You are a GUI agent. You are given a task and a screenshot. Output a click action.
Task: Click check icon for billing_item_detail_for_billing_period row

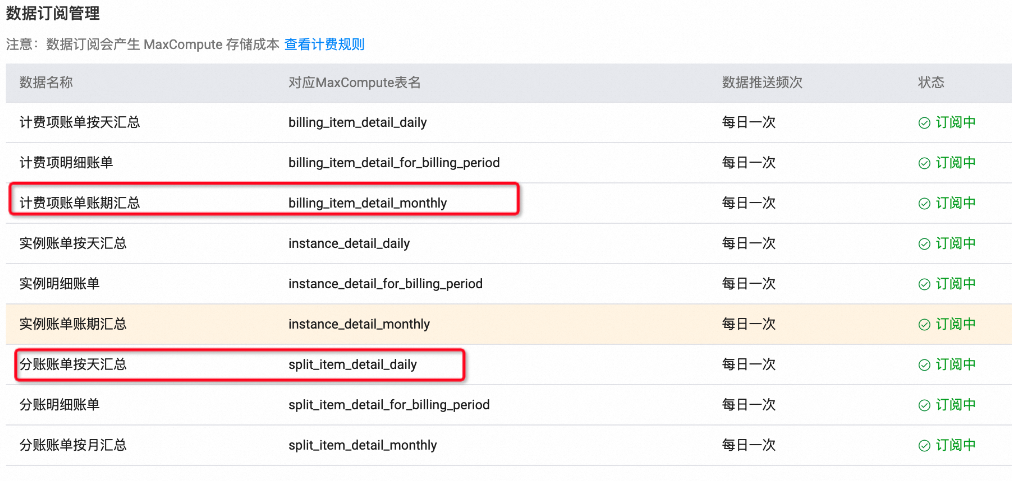point(924,162)
